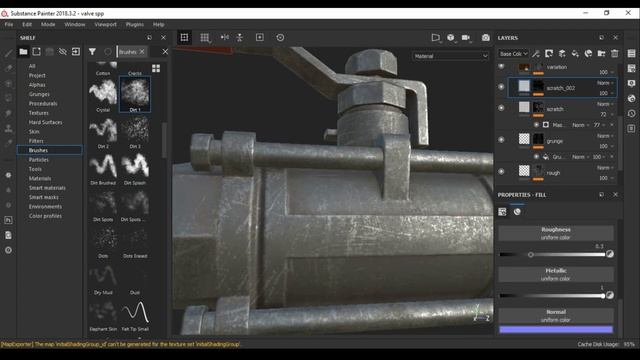Image resolution: width=640 pixels, height=360 pixels.
Task: Open the Base Color channel dropdown
Action: click(x=513, y=53)
